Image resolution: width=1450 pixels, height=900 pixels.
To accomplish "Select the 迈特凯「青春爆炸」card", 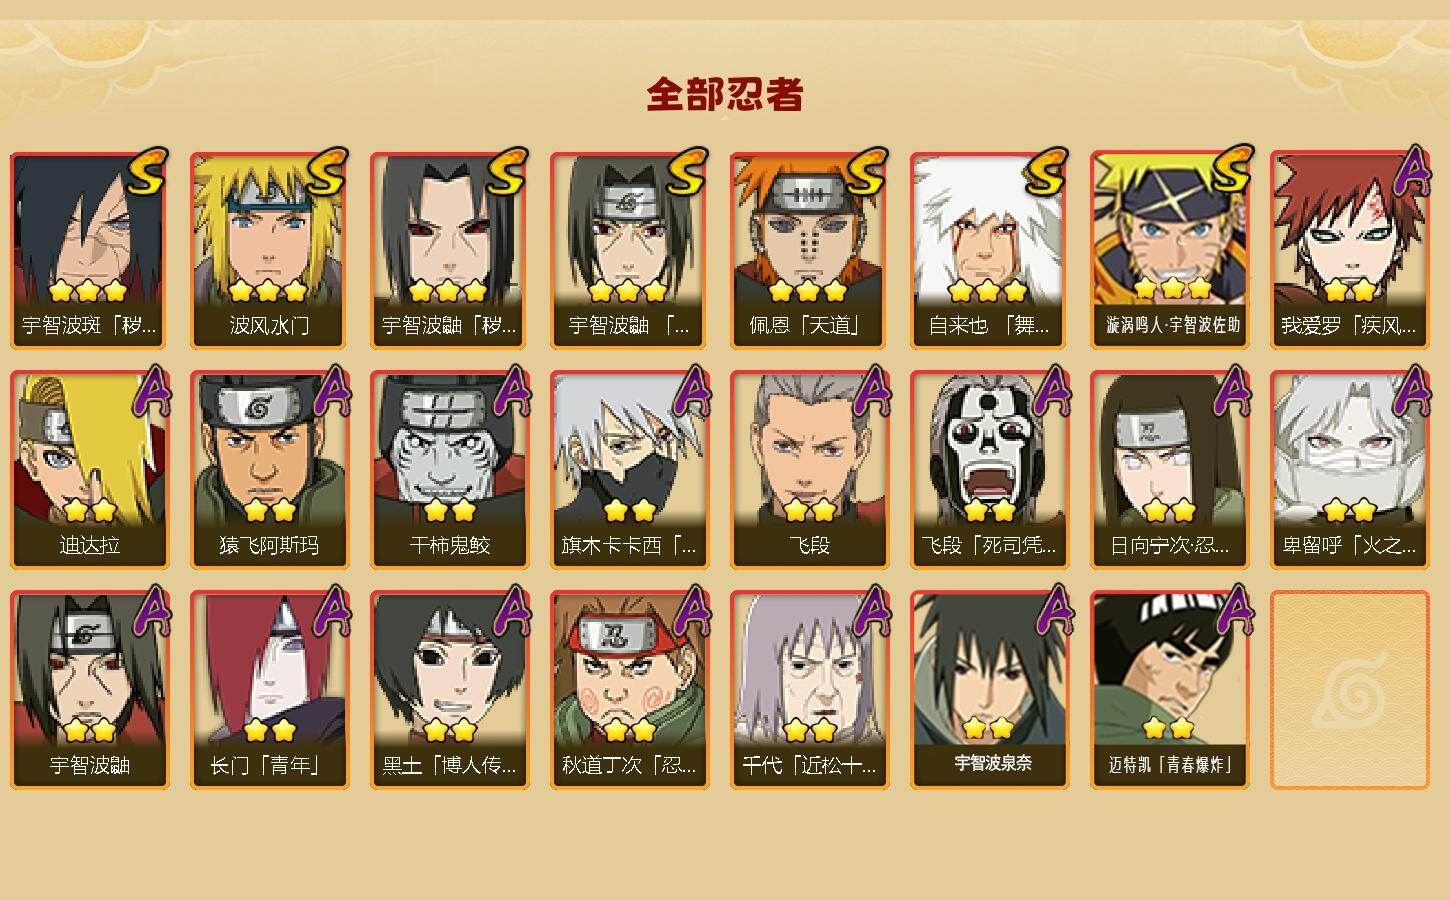I will click(x=1169, y=690).
